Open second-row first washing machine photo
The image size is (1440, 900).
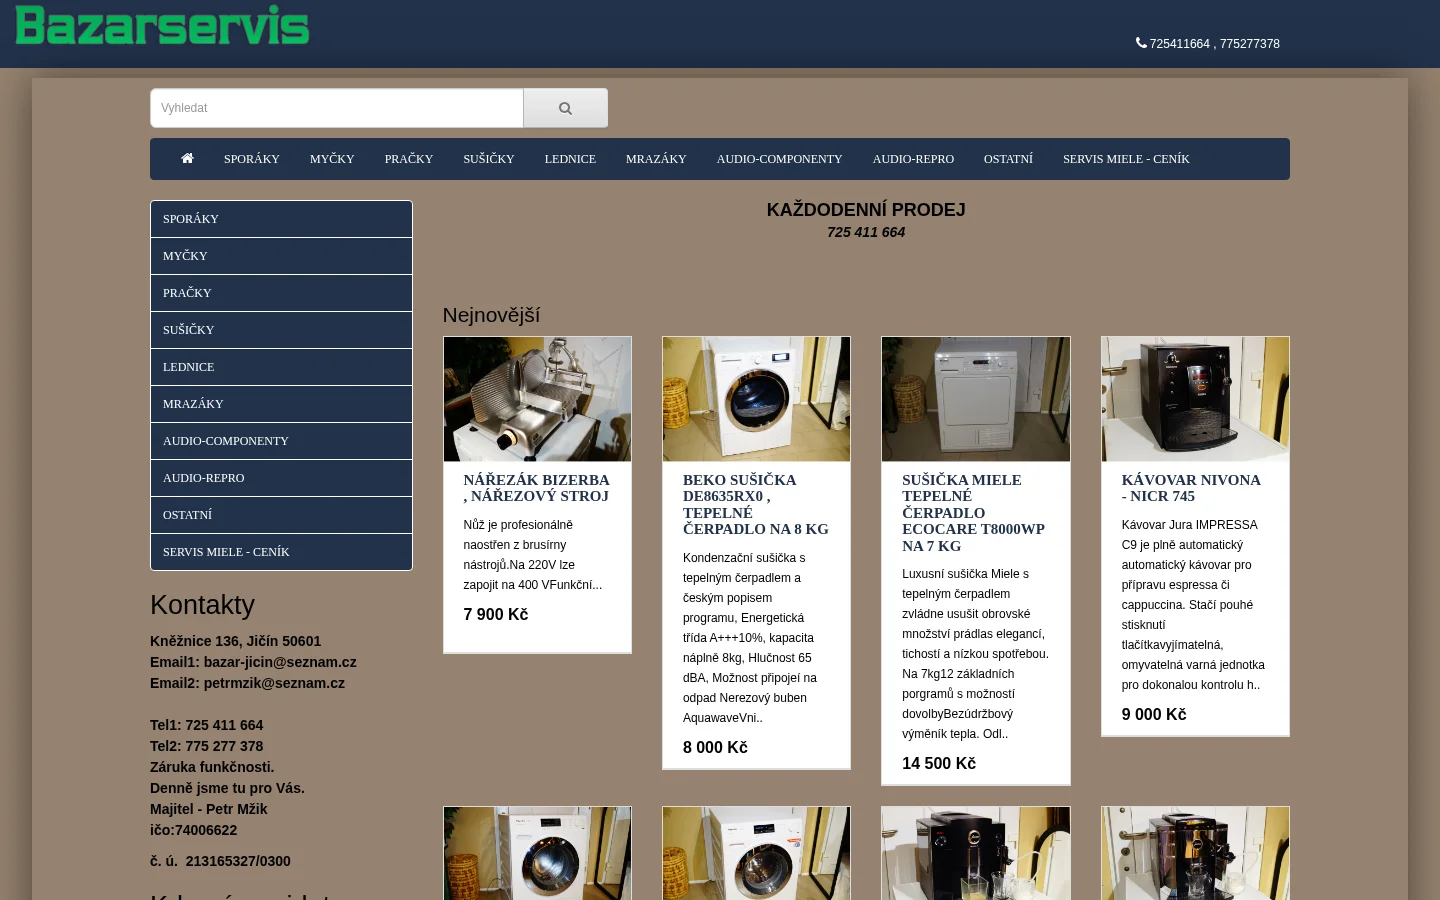[537, 854]
